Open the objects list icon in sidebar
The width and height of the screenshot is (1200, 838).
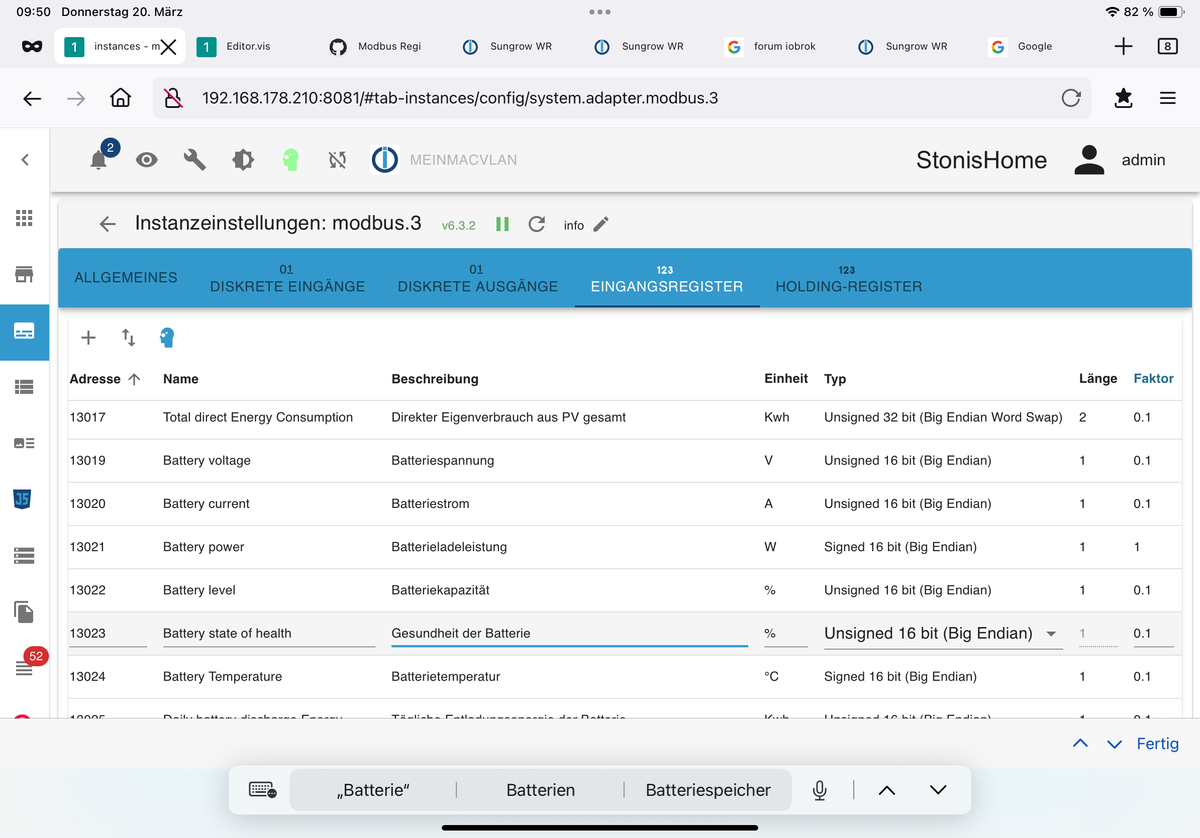(x=24, y=386)
